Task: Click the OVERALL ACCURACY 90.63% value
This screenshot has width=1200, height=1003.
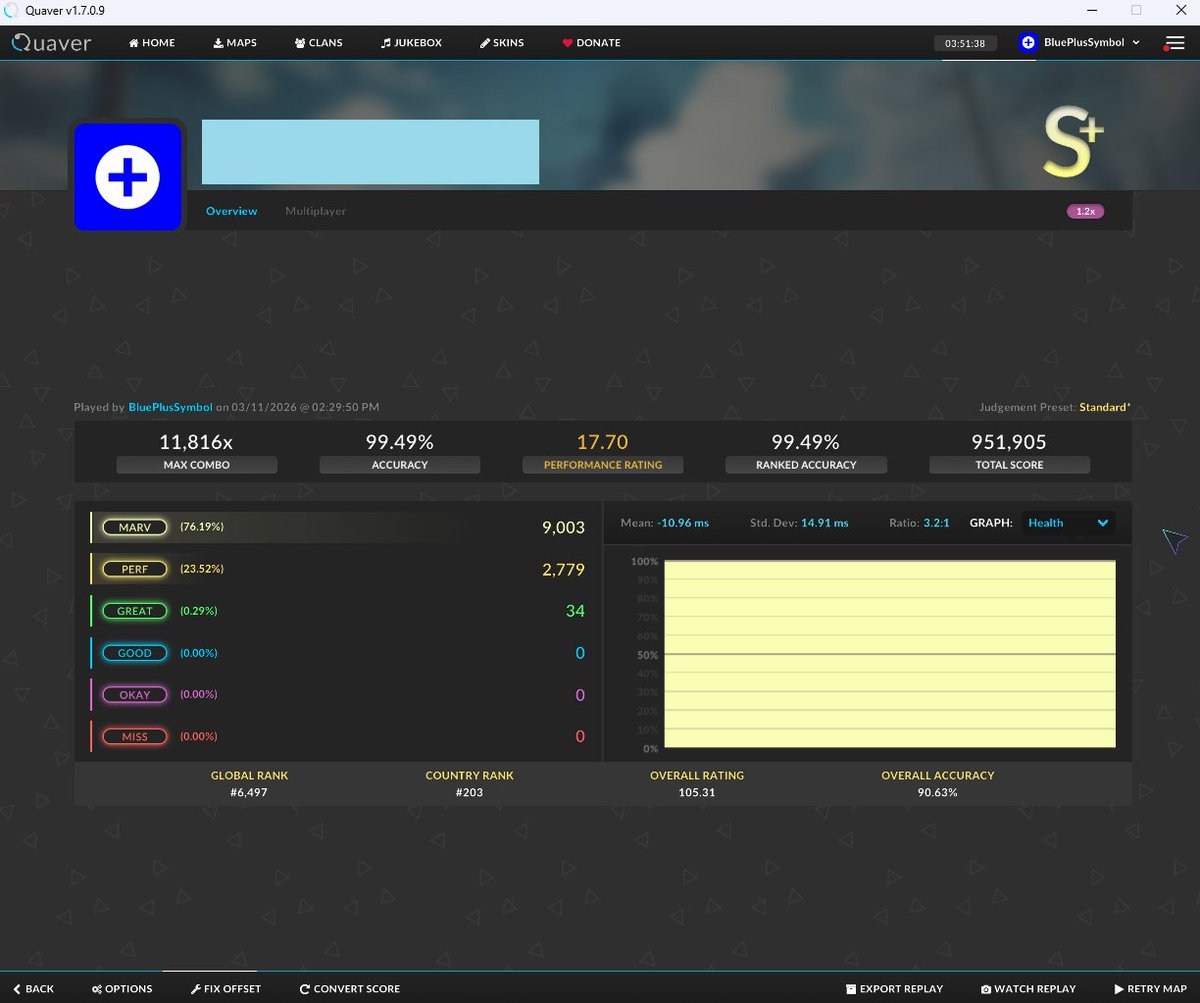Action: click(938, 792)
